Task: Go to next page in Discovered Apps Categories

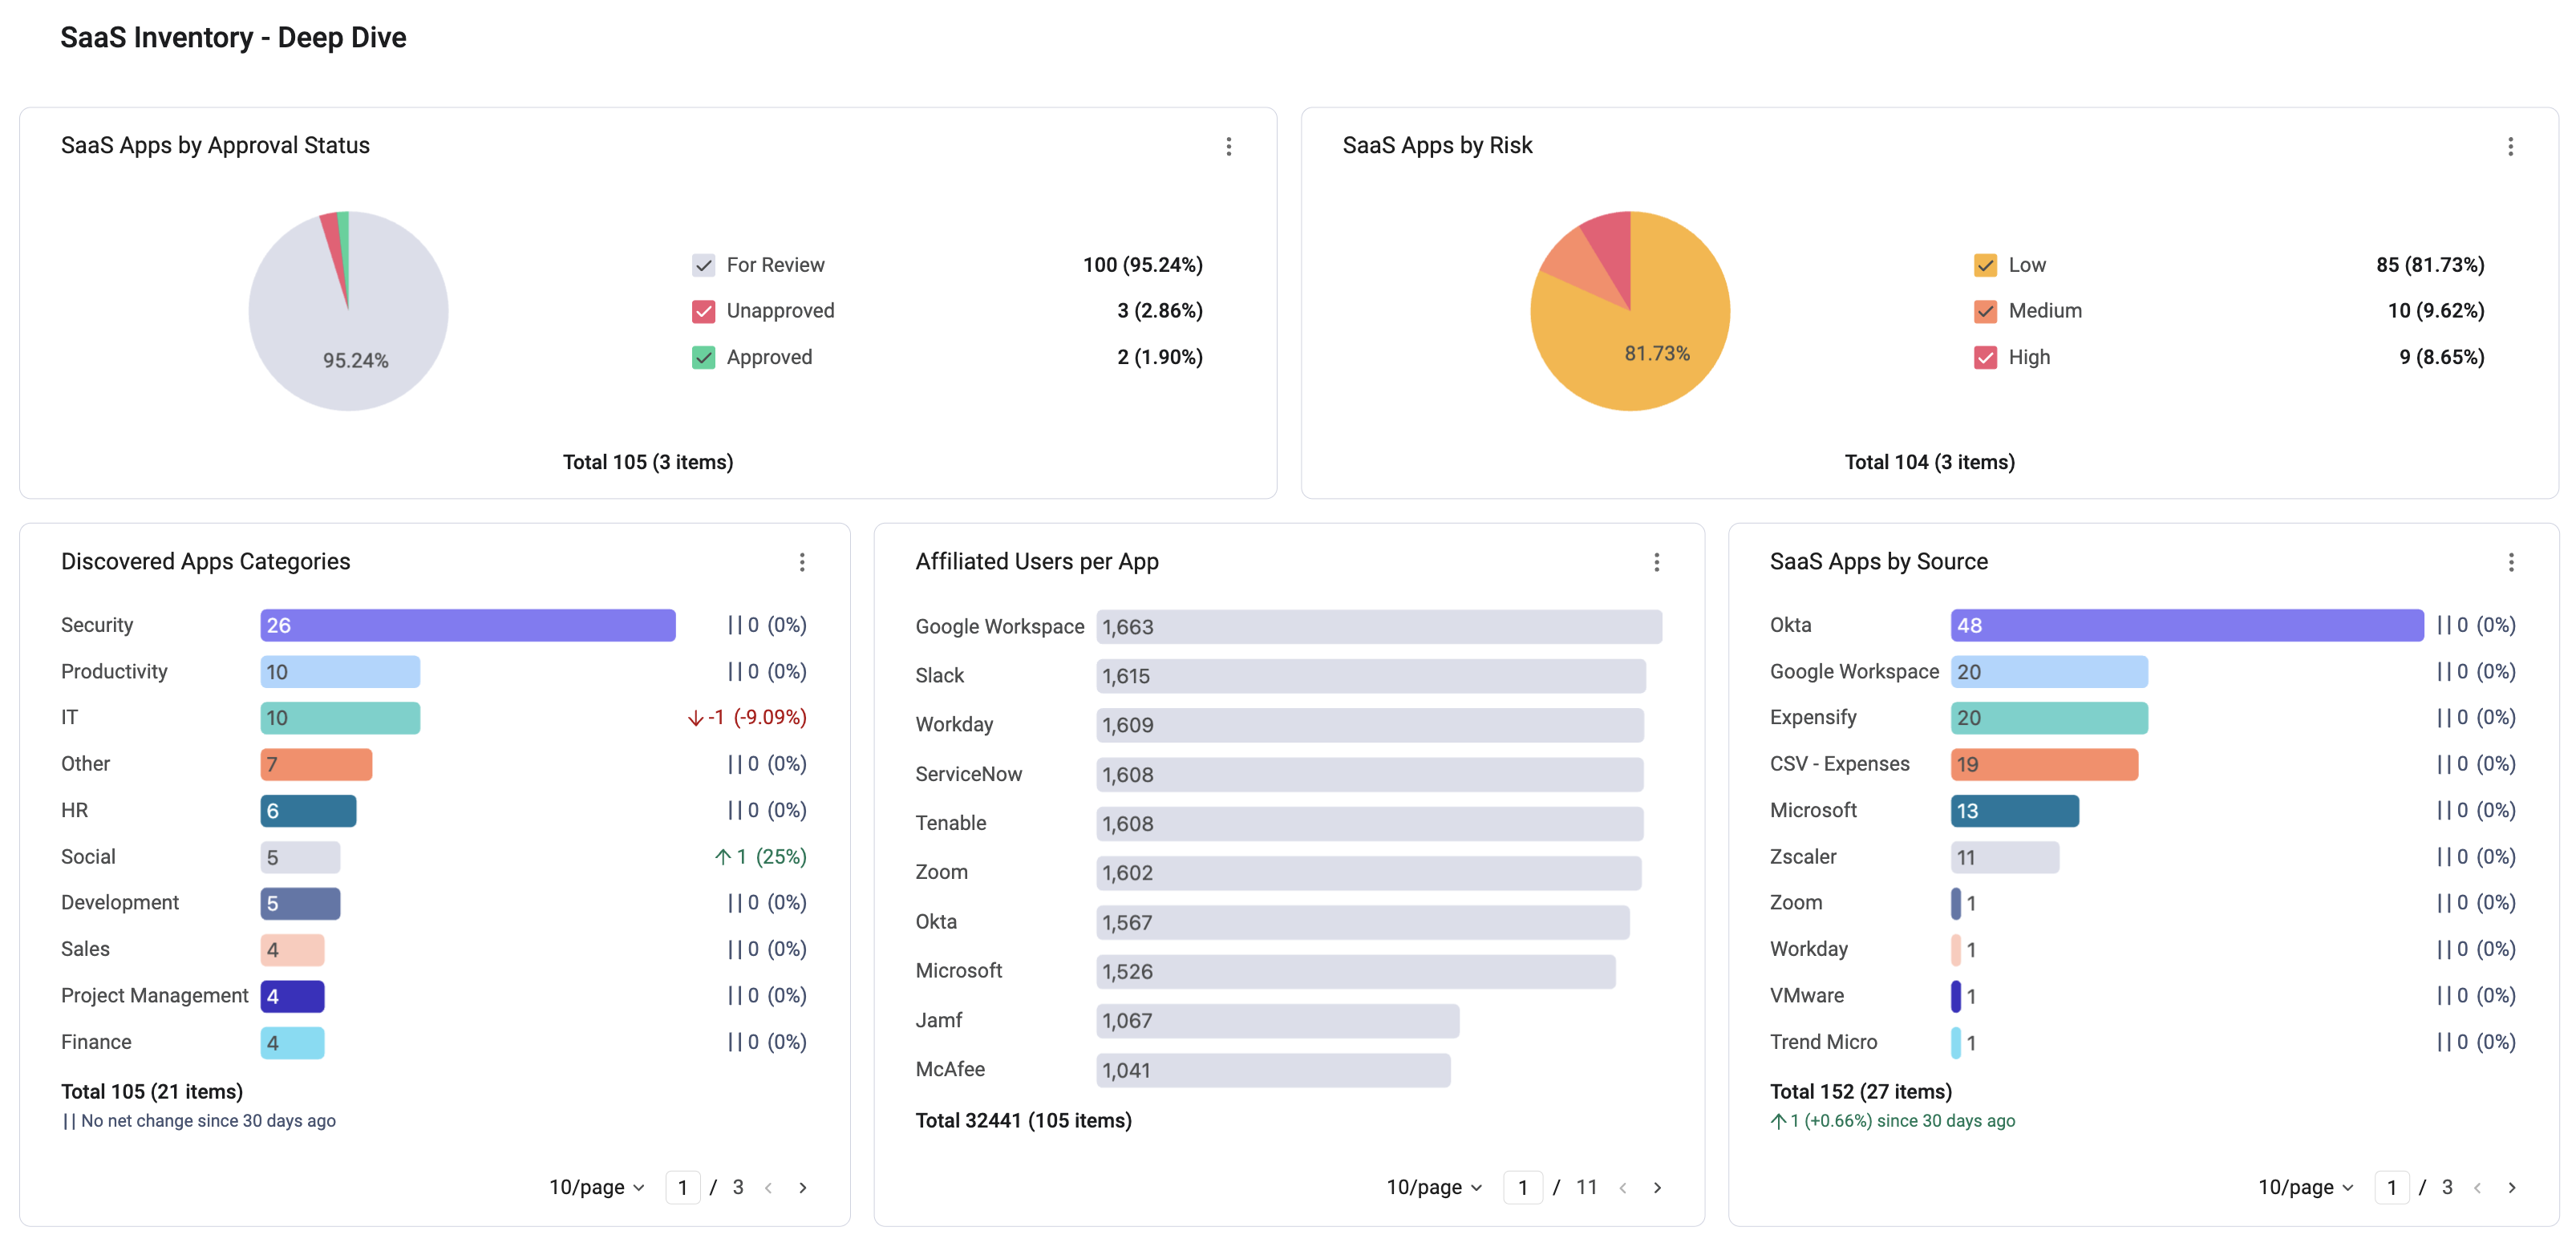Action: click(802, 1187)
